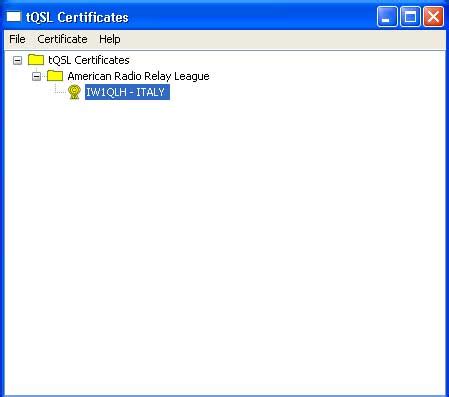Maximize the tQSL Certificates window

(410, 16)
